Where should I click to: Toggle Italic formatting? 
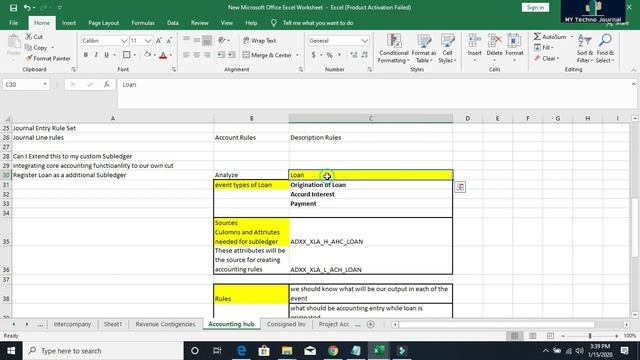[96, 55]
